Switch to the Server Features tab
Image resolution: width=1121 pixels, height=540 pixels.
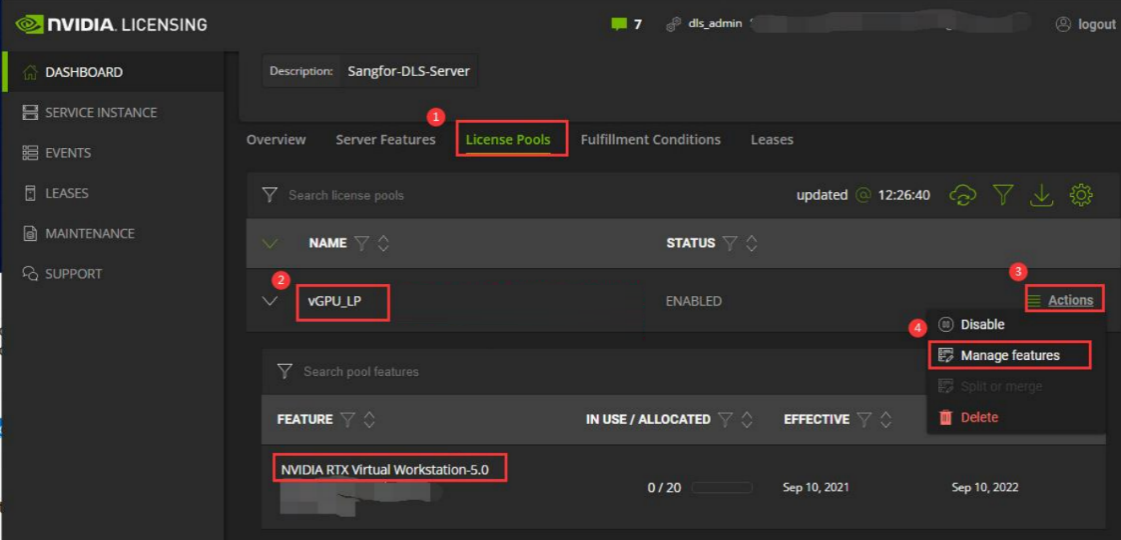coord(385,139)
